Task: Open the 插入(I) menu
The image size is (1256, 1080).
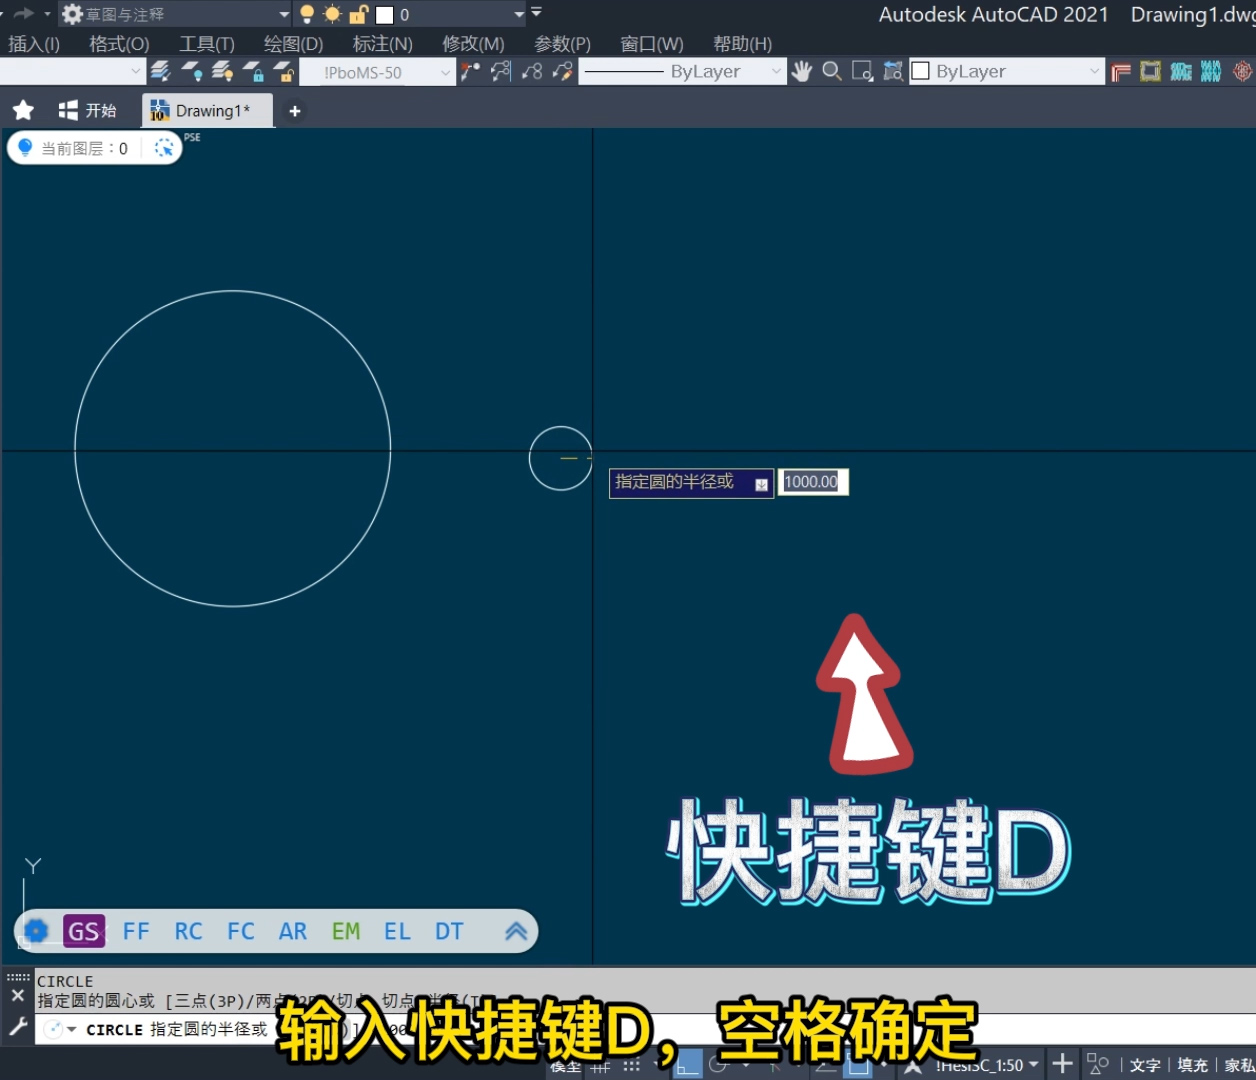Action: pyautogui.click(x=34, y=44)
